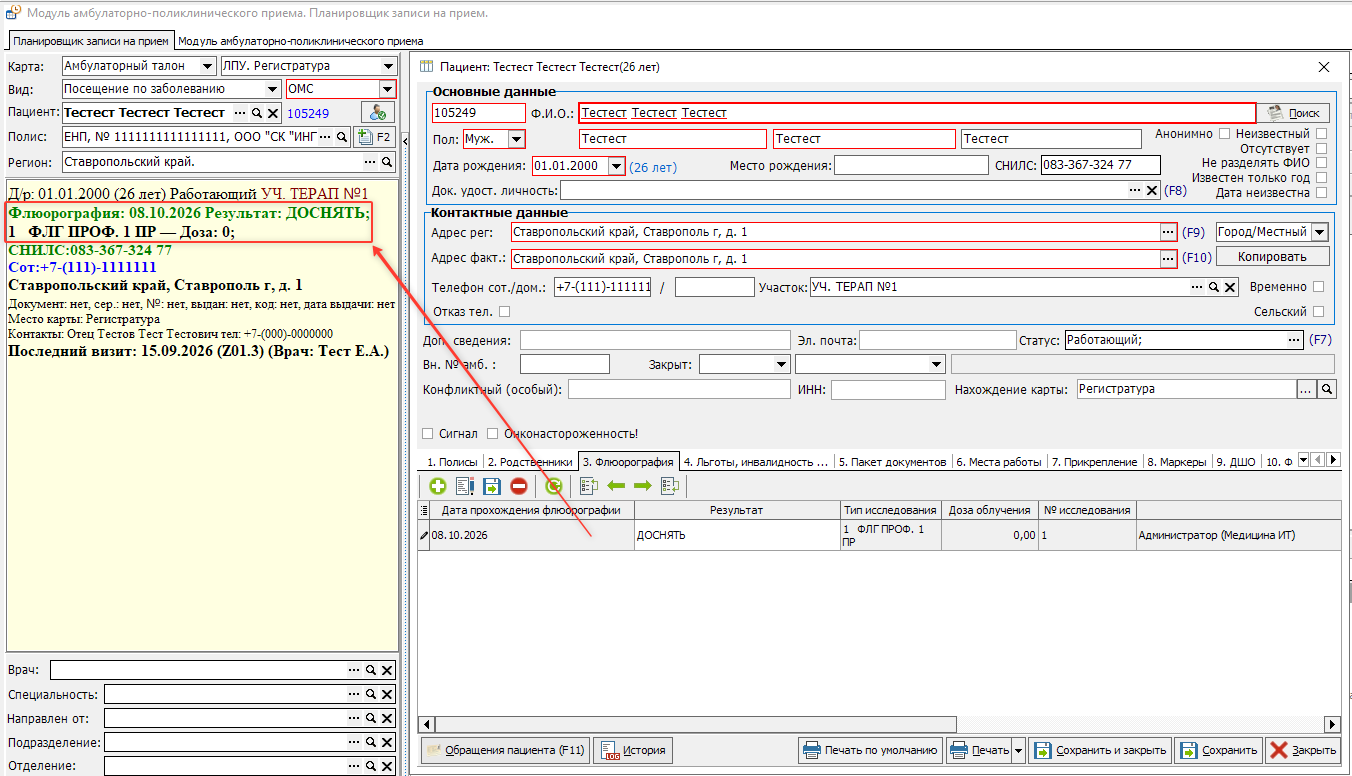Click the green left arrow navigation icon
The width and height of the screenshot is (1352, 776).
[x=616, y=486]
